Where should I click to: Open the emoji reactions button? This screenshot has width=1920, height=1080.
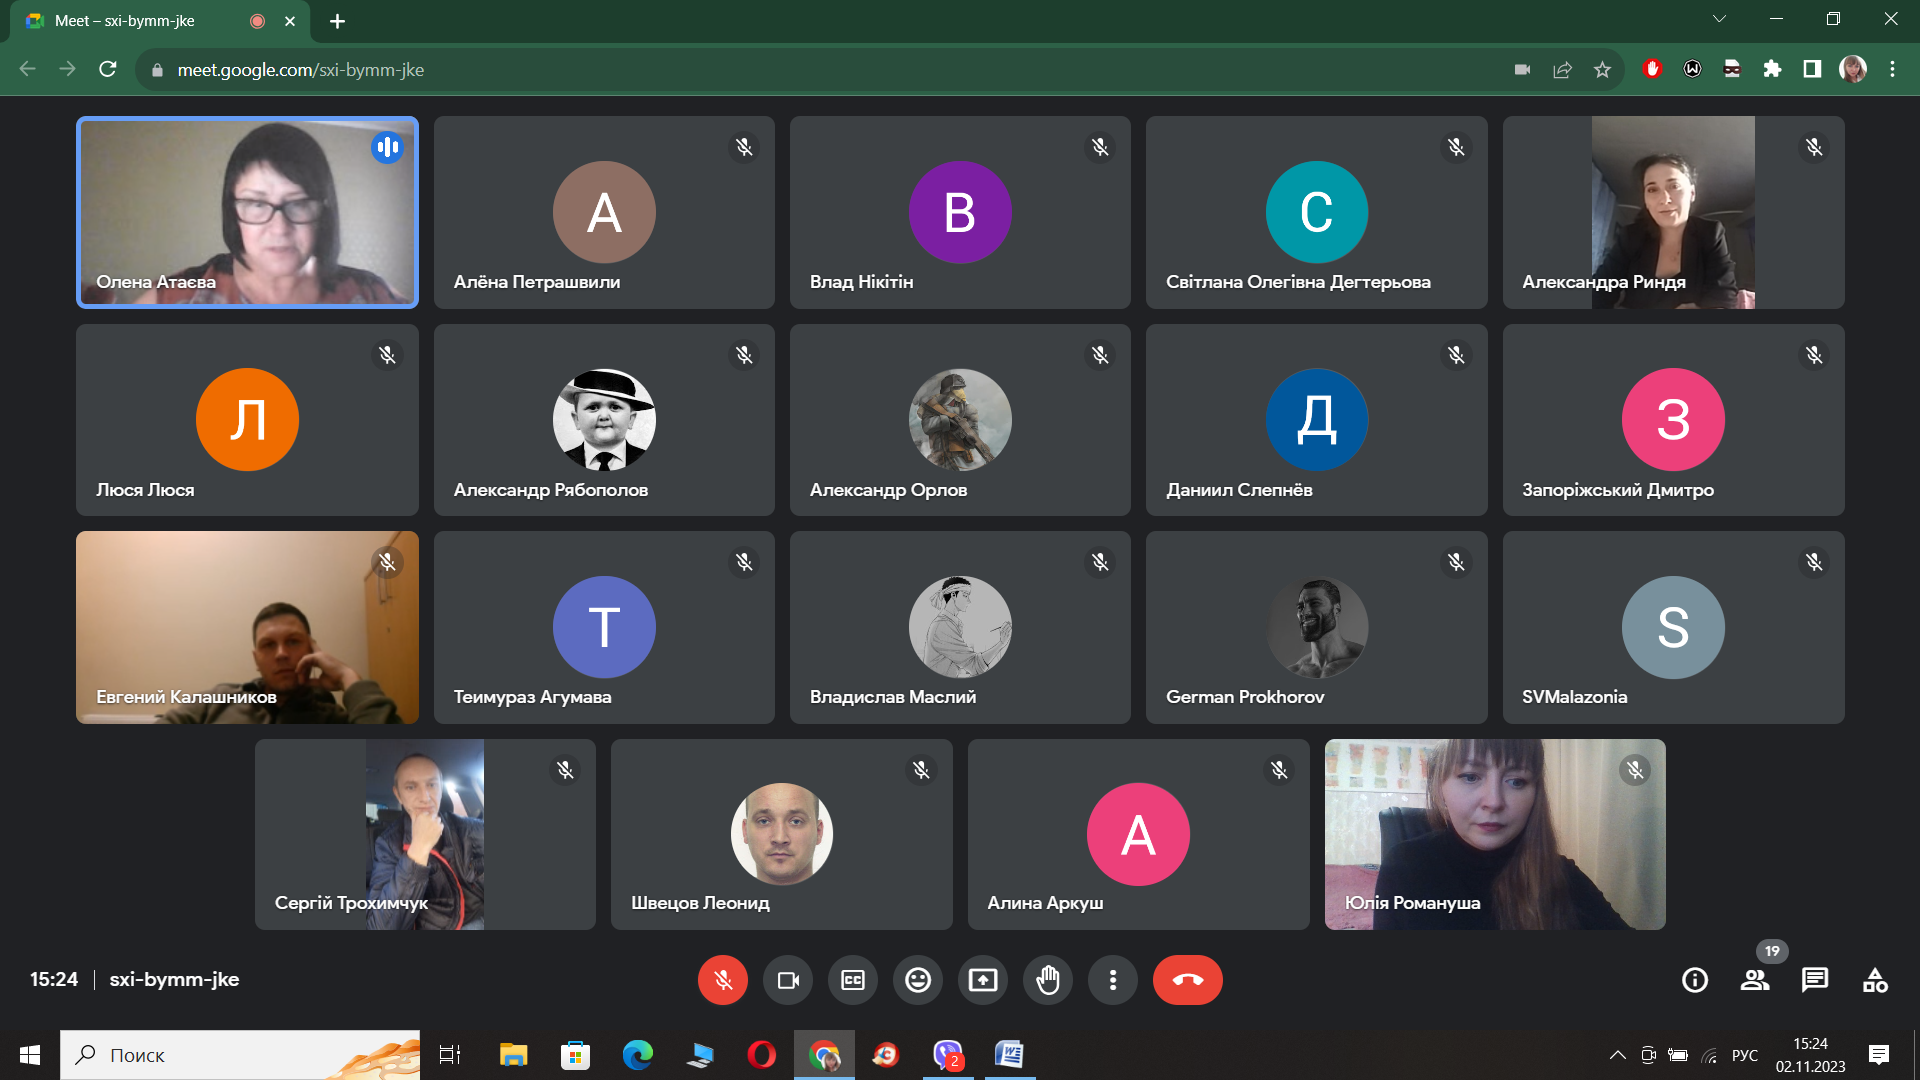point(918,980)
